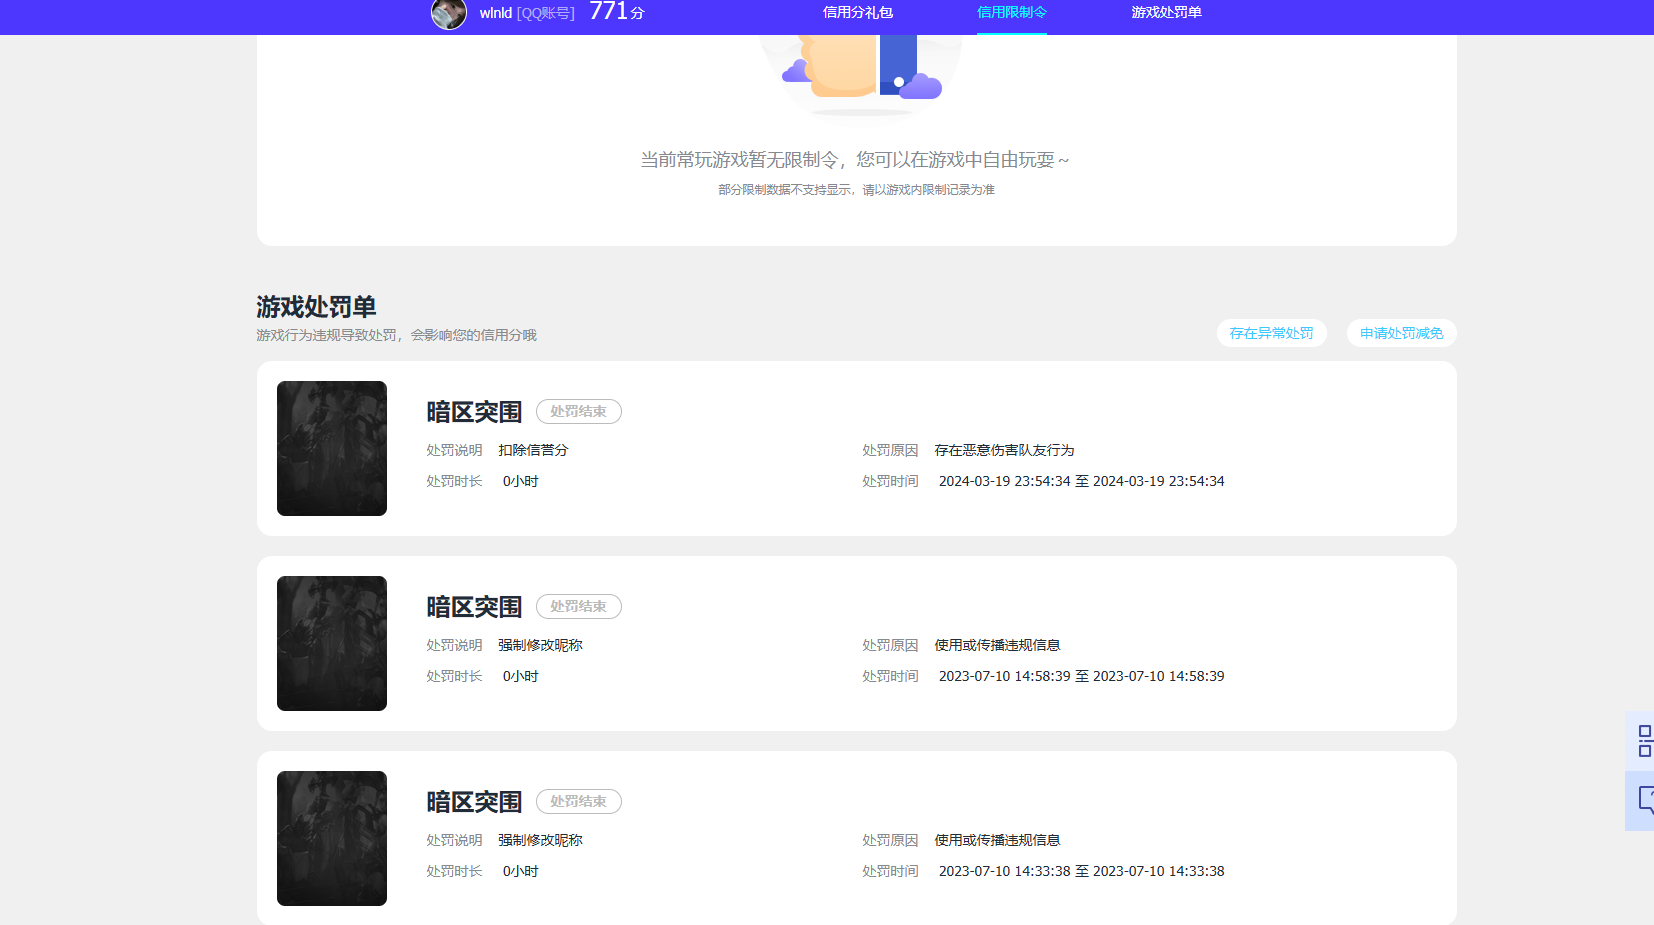This screenshot has width=1654, height=925.
Task: Click 处罚结束 badge on the 14:33:38 record
Action: click(578, 801)
